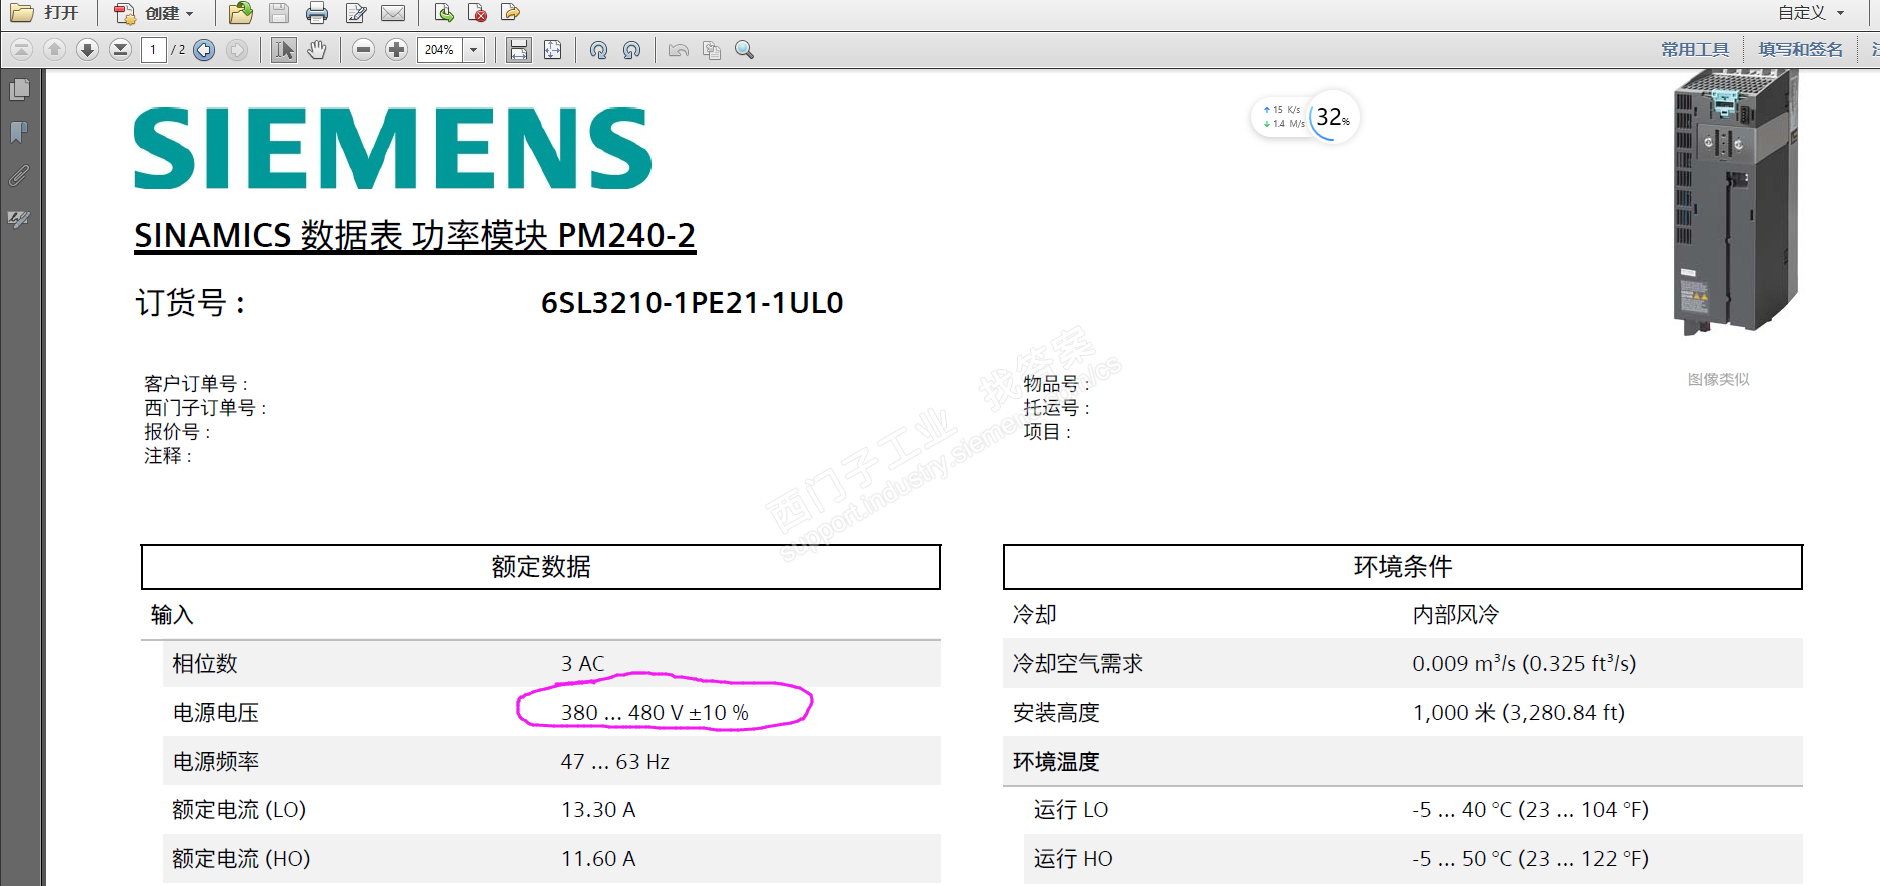Rotate the view counterclockwise
1880x886 pixels.
click(631, 50)
